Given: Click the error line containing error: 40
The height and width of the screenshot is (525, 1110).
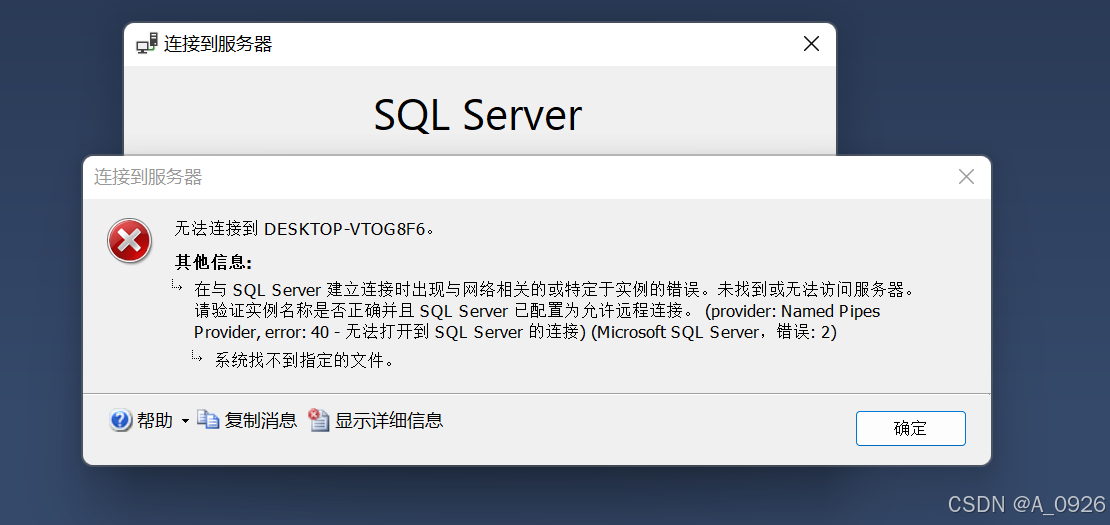Looking at the screenshot, I should point(515,333).
